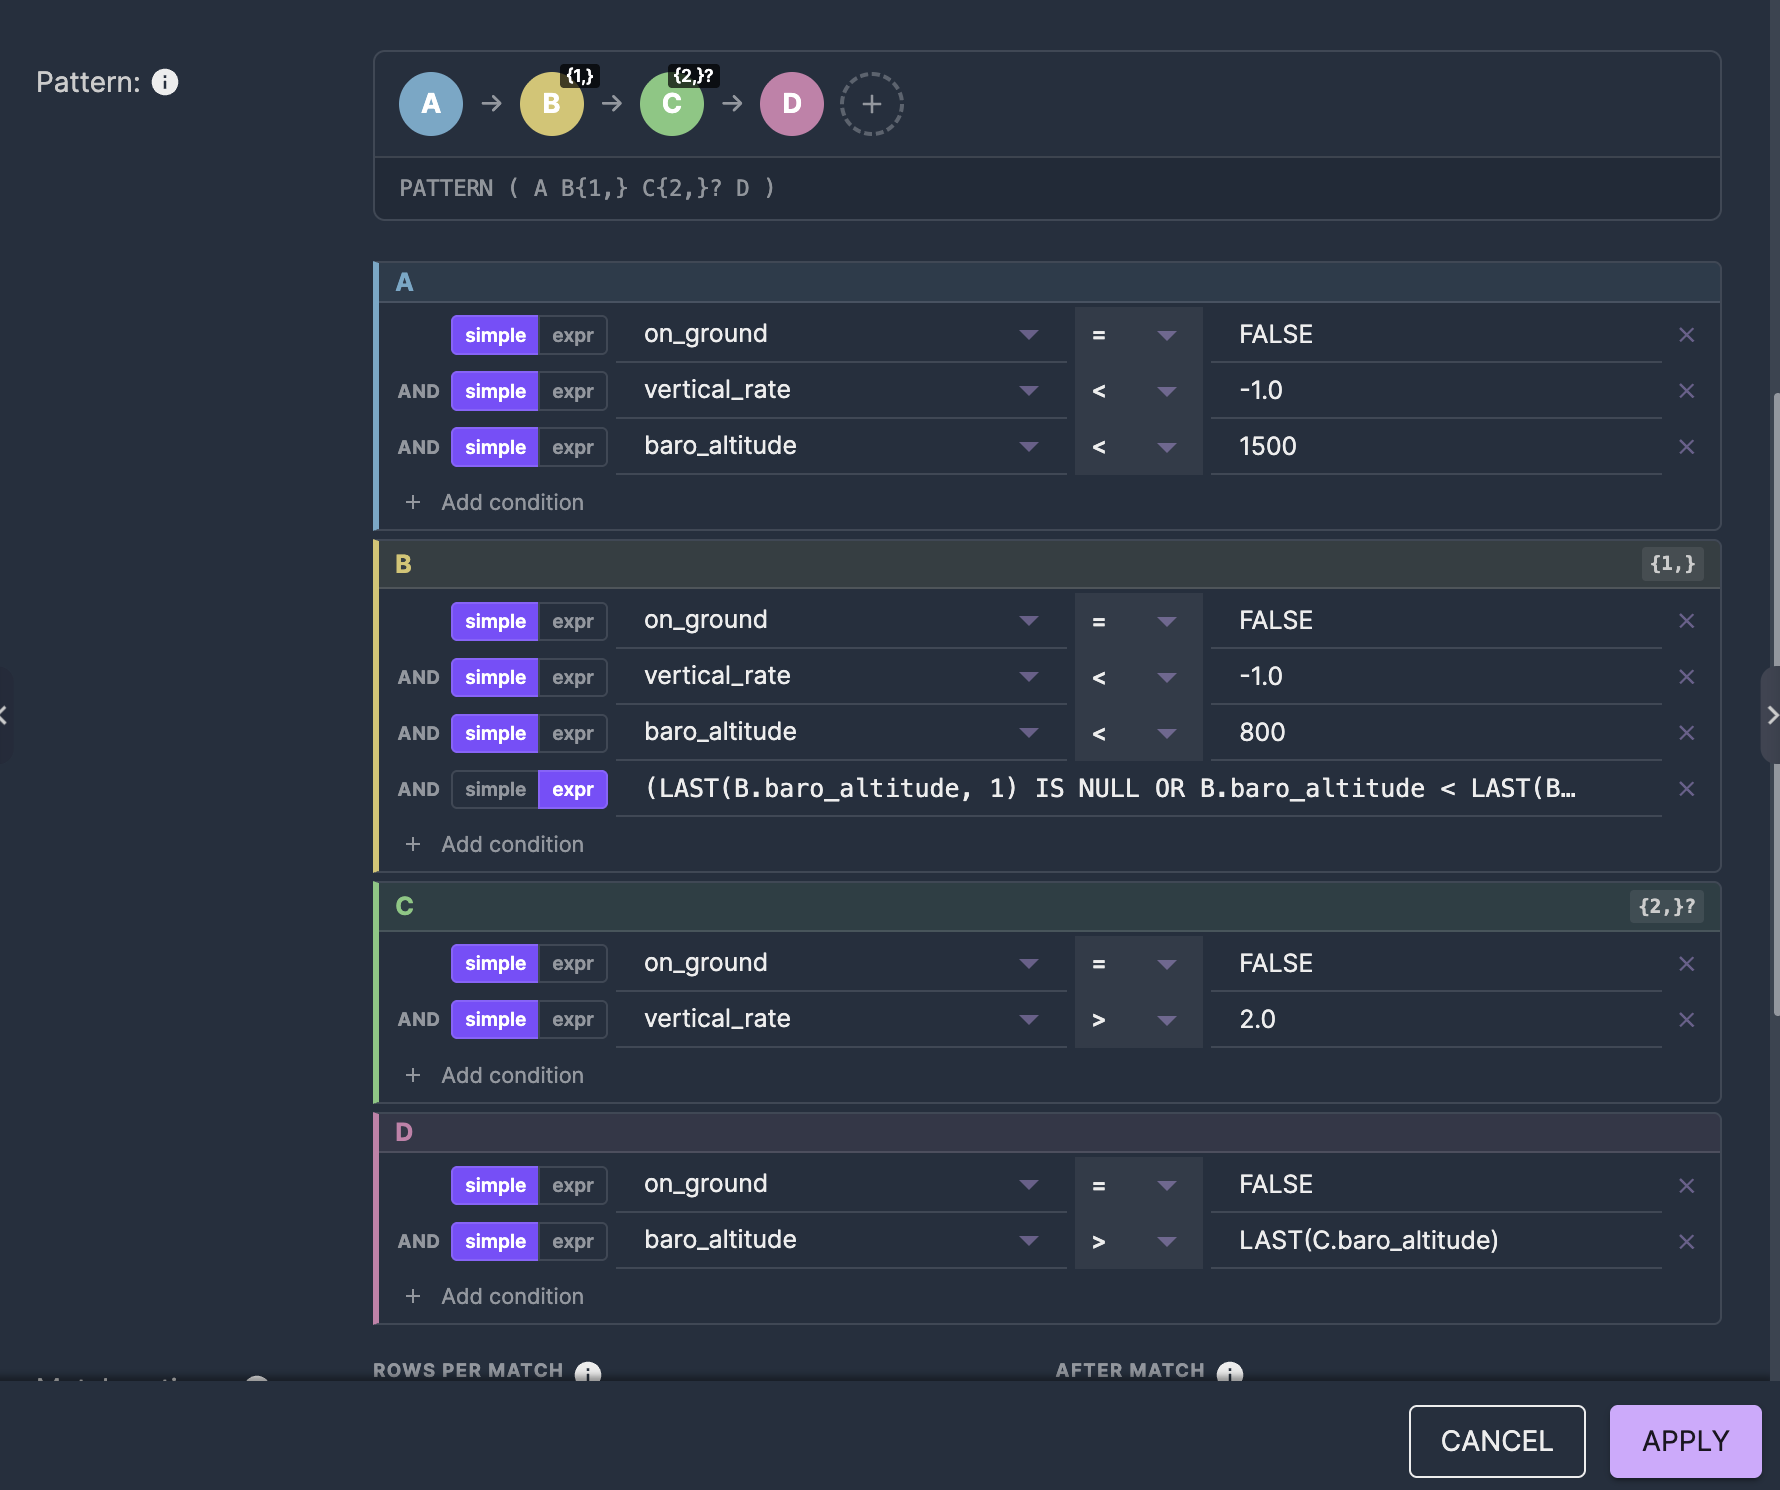Select node C in the pattern diagram

tap(671, 103)
